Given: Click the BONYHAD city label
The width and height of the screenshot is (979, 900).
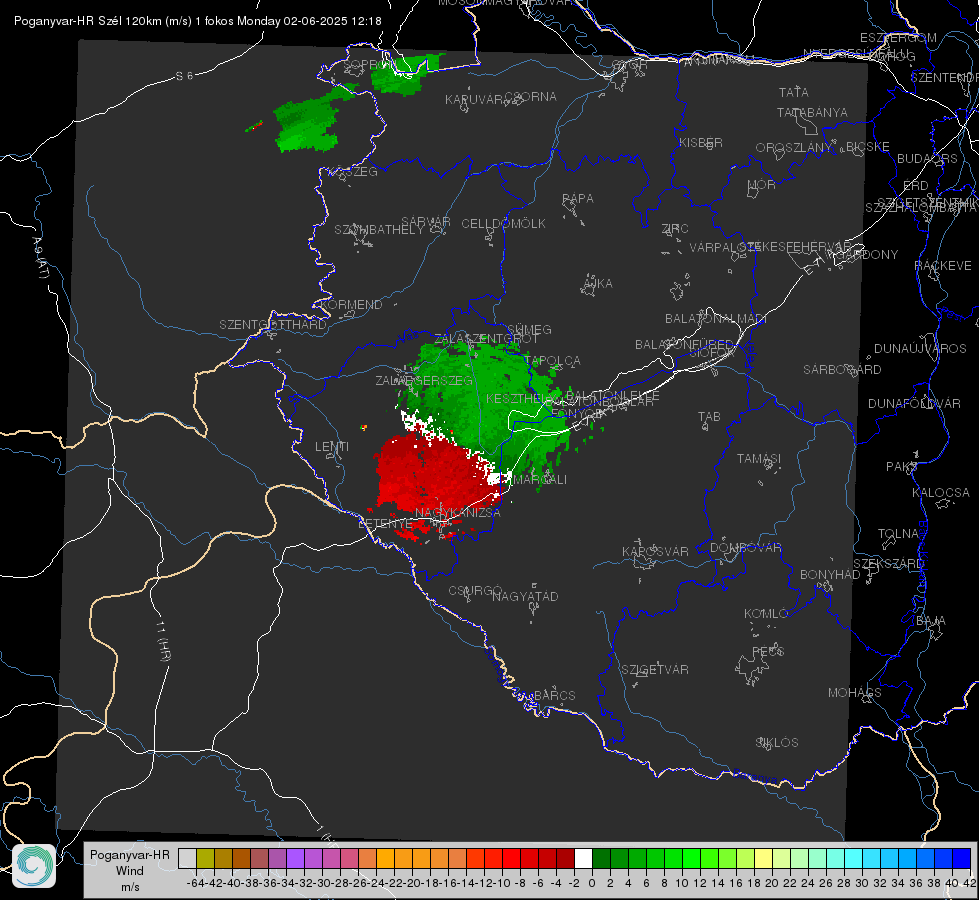Looking at the screenshot, I should (830, 575).
